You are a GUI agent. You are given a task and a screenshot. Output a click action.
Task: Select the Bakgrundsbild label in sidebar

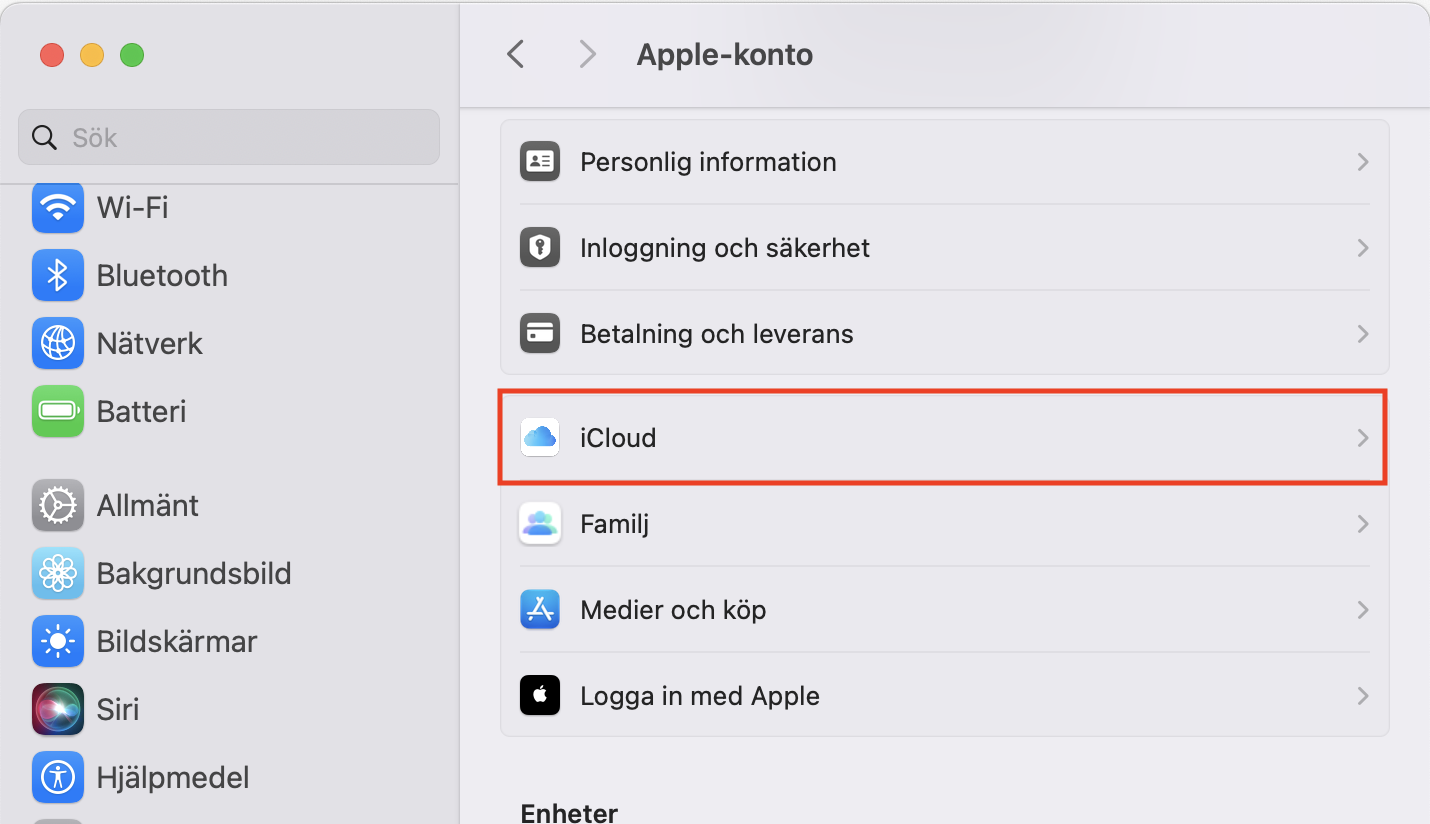pyautogui.click(x=194, y=573)
